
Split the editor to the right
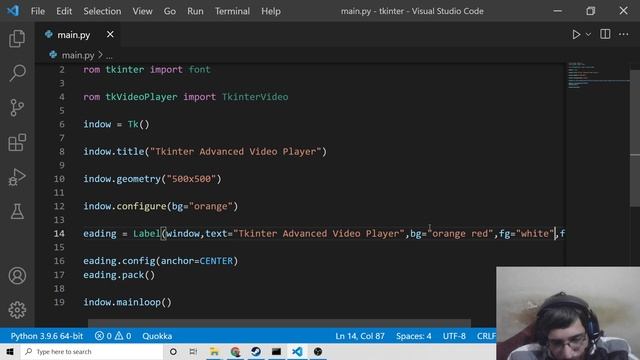(x=605, y=34)
